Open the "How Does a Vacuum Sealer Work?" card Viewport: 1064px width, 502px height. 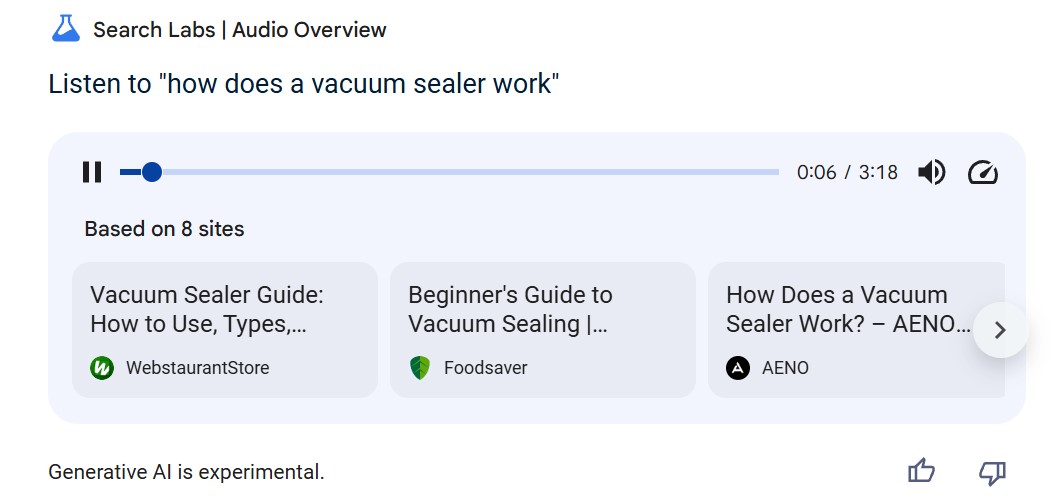coord(848,310)
